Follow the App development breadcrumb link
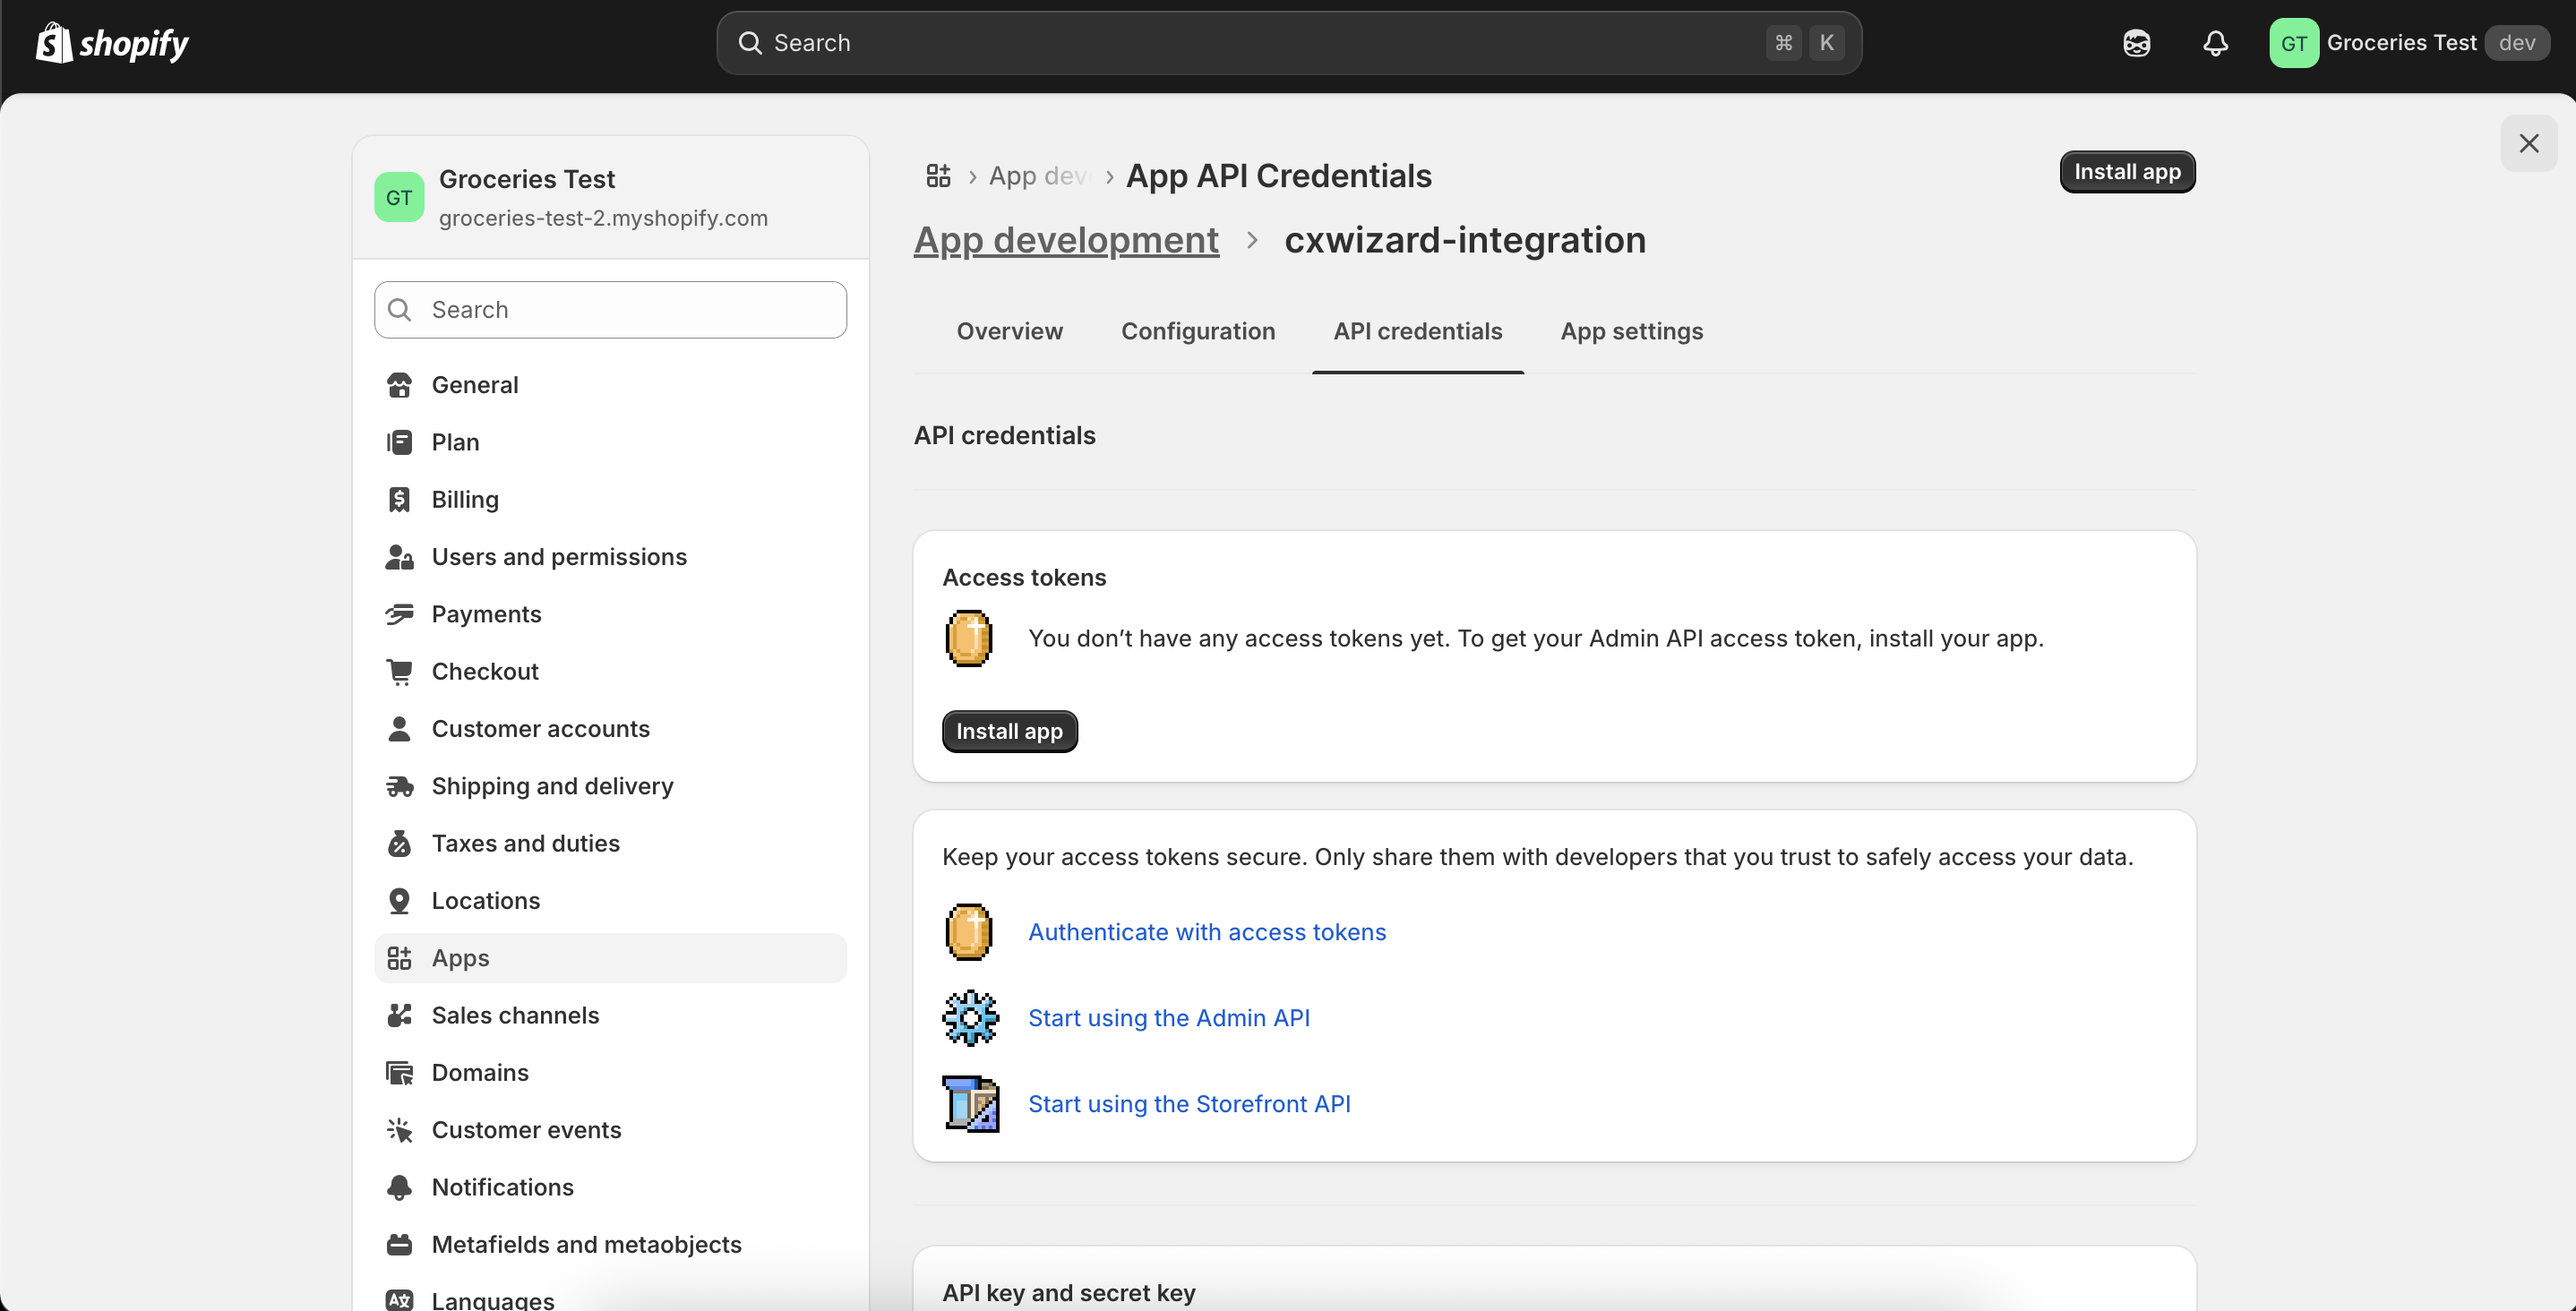This screenshot has height=1311, width=2576. [x=1065, y=240]
